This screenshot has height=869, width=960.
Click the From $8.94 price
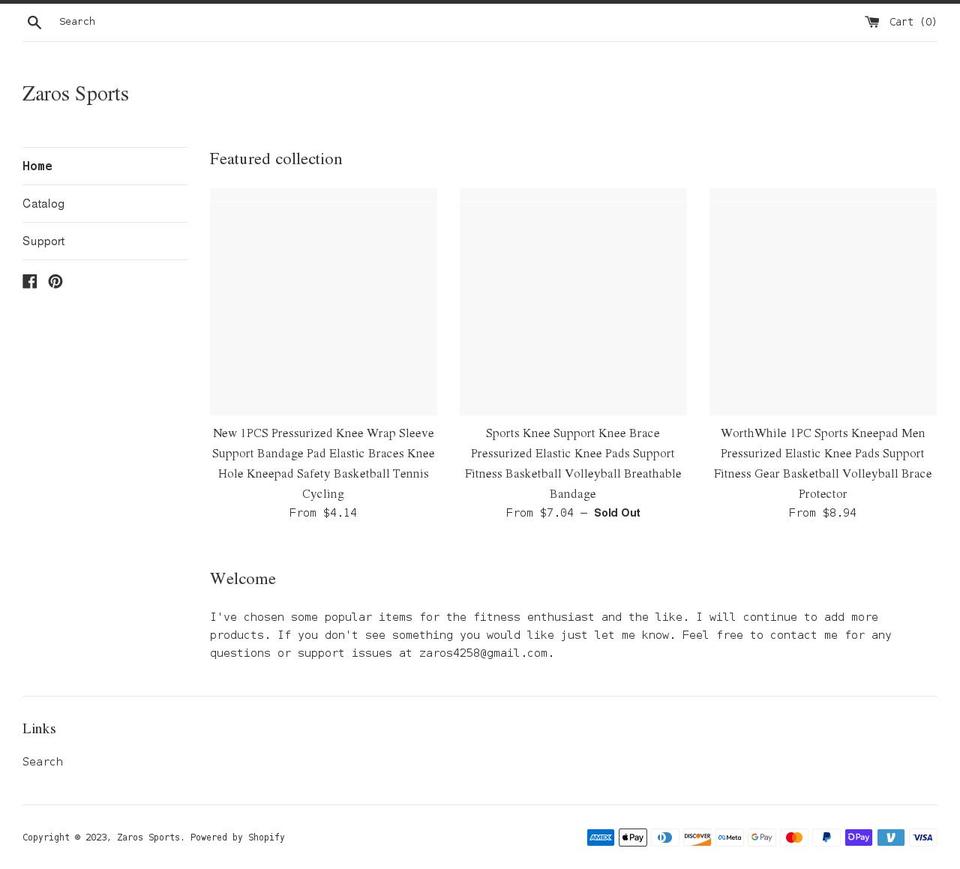pos(823,513)
